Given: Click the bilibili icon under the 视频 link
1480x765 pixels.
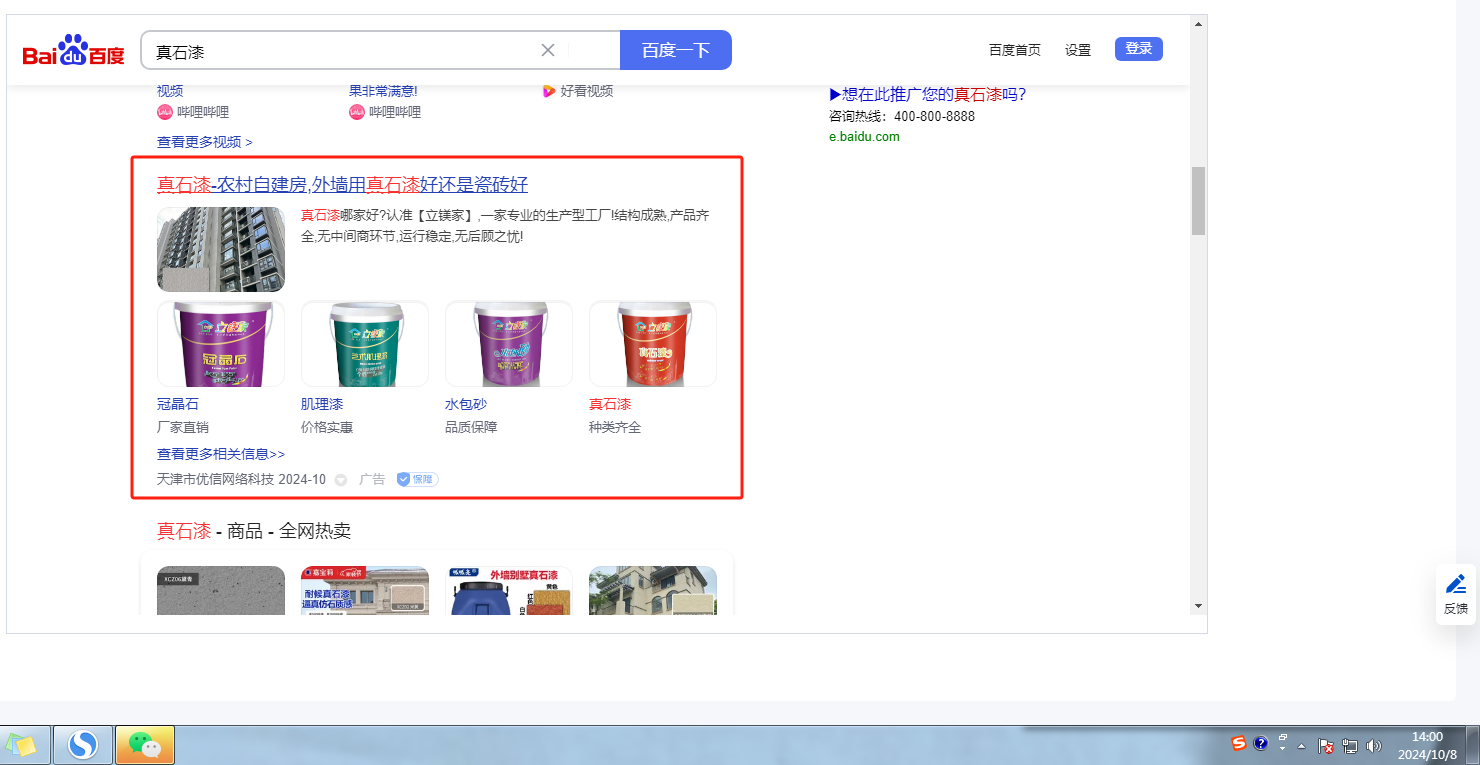Looking at the screenshot, I should pyautogui.click(x=165, y=112).
